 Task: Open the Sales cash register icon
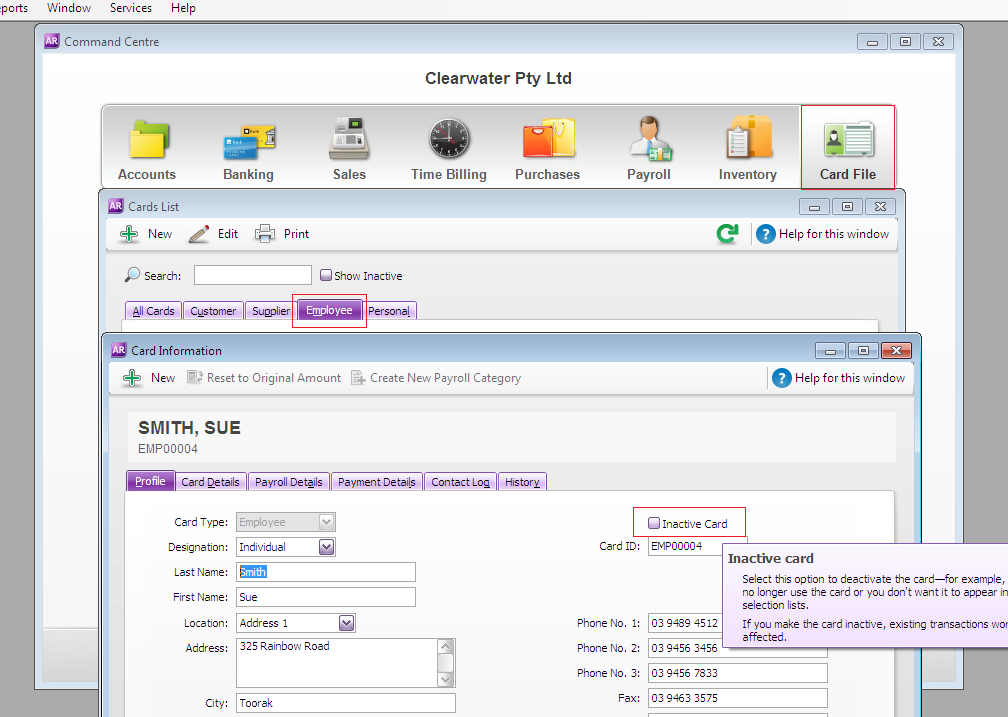coord(349,138)
